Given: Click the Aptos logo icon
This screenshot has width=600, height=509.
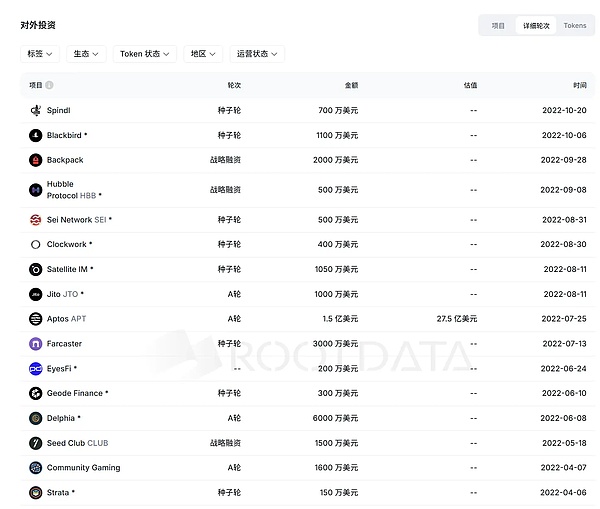Looking at the screenshot, I should click(36, 319).
